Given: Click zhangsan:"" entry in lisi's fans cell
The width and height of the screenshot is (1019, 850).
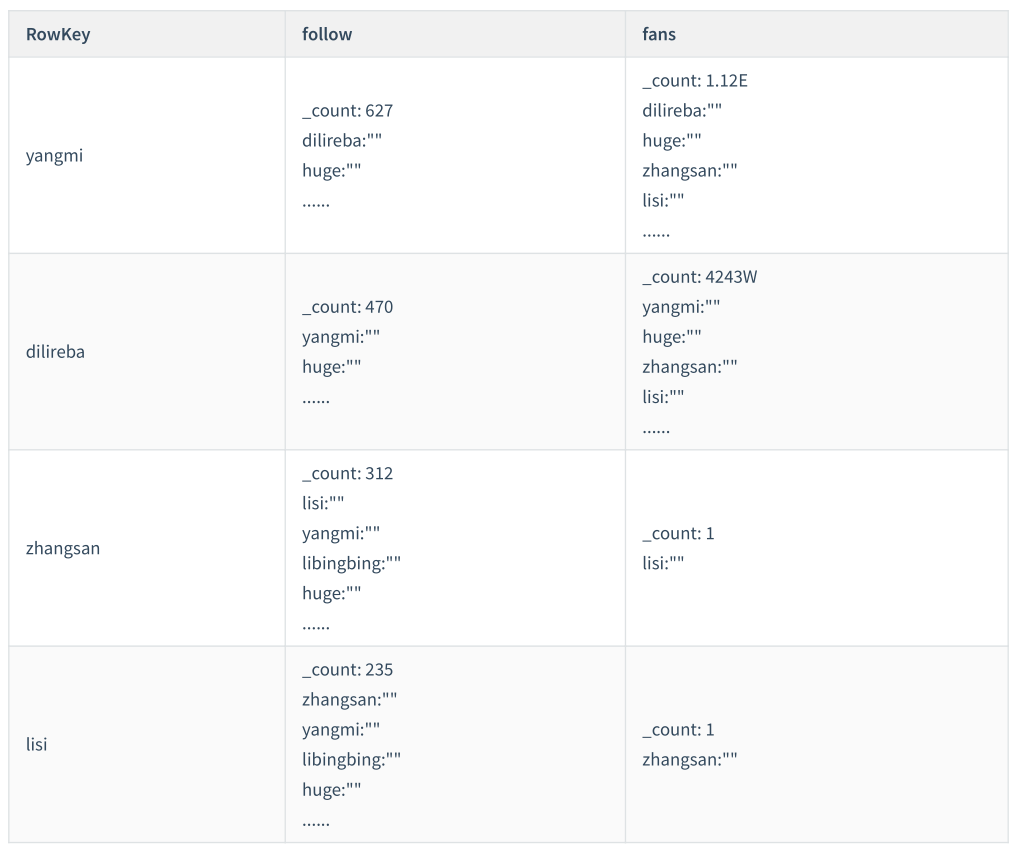Looking at the screenshot, I should (x=689, y=760).
